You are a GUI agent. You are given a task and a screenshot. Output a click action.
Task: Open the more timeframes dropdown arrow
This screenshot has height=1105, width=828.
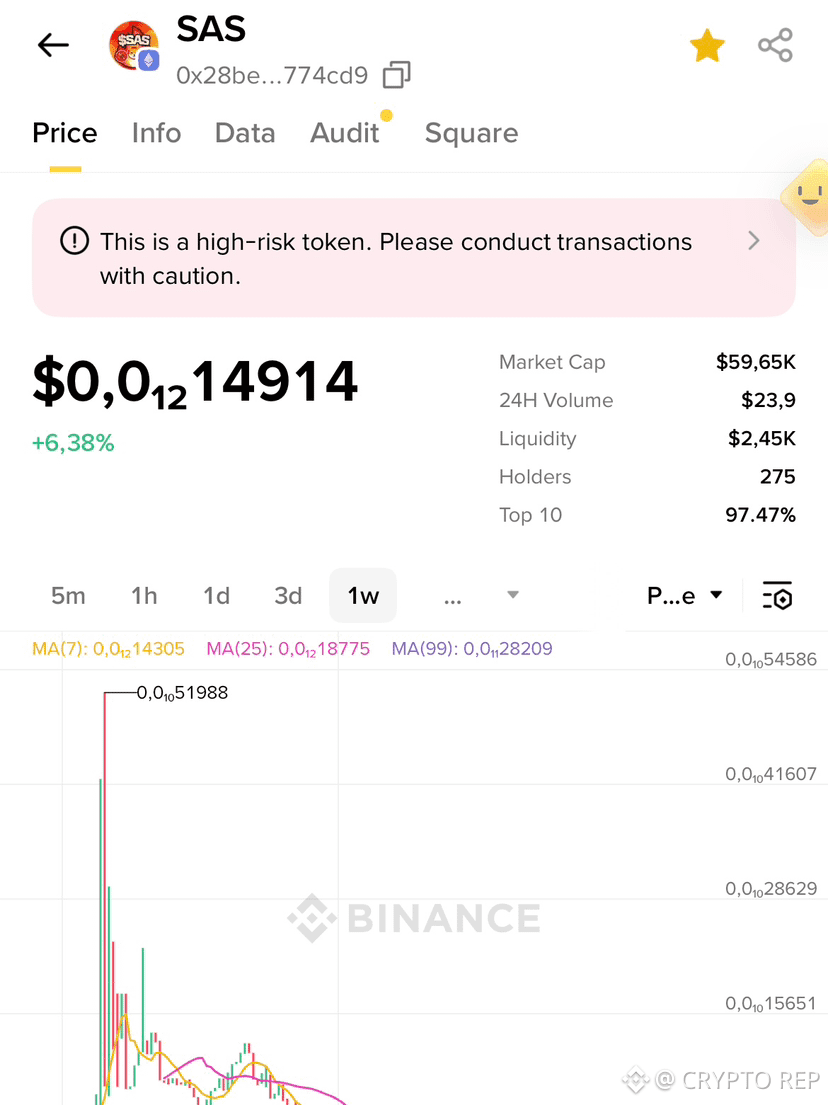click(513, 595)
